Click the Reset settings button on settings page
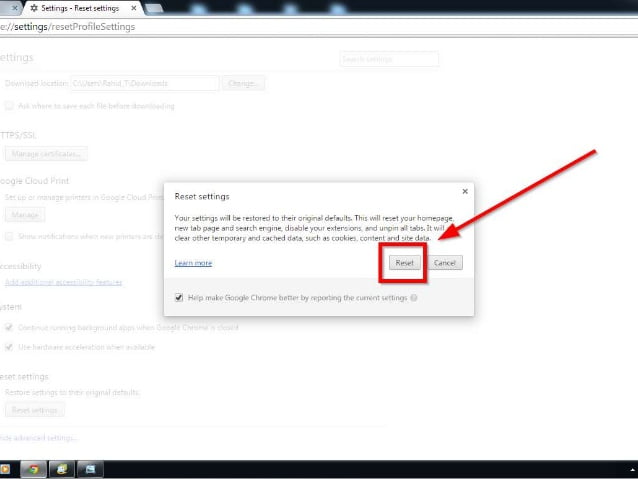 [35, 410]
